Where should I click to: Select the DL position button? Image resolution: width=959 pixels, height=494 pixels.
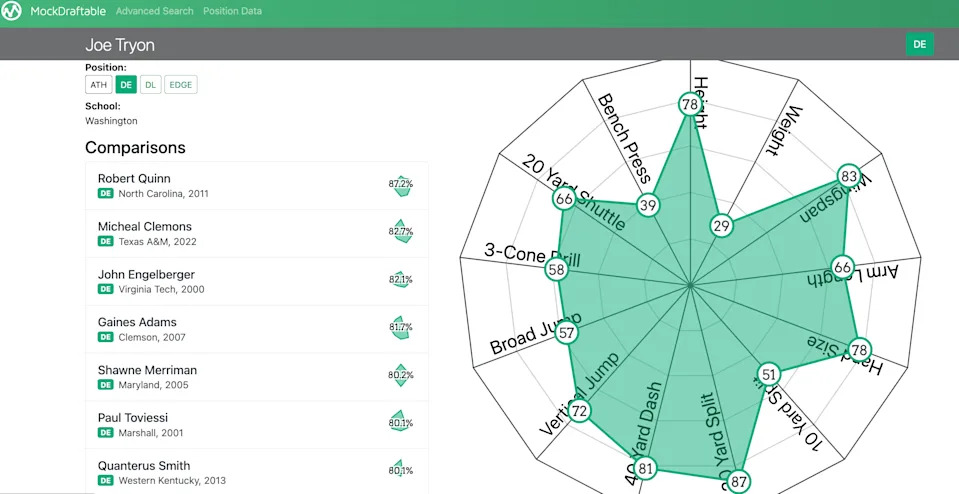tap(150, 85)
